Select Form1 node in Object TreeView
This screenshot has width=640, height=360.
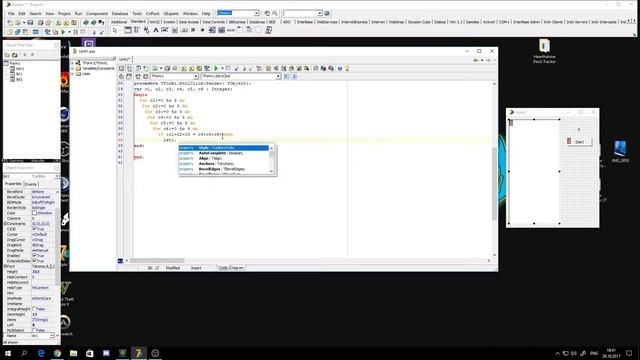coord(15,63)
